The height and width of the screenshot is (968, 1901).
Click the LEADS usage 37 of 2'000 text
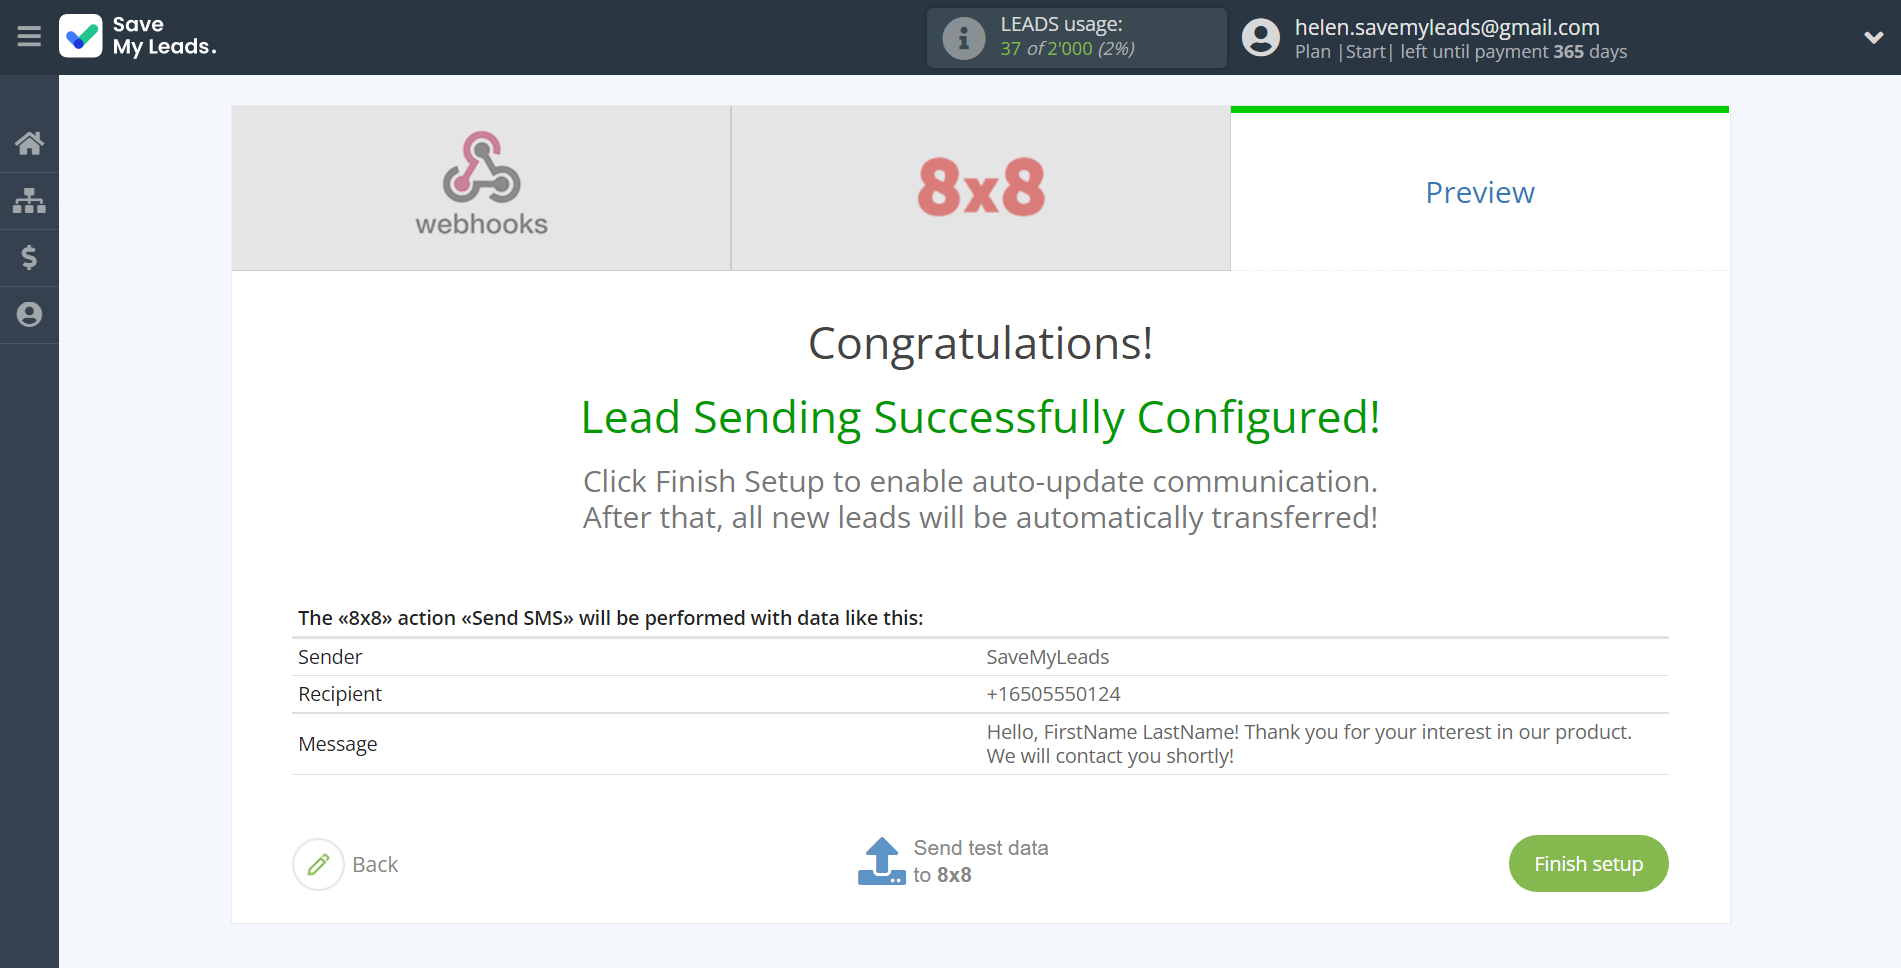click(x=1067, y=48)
